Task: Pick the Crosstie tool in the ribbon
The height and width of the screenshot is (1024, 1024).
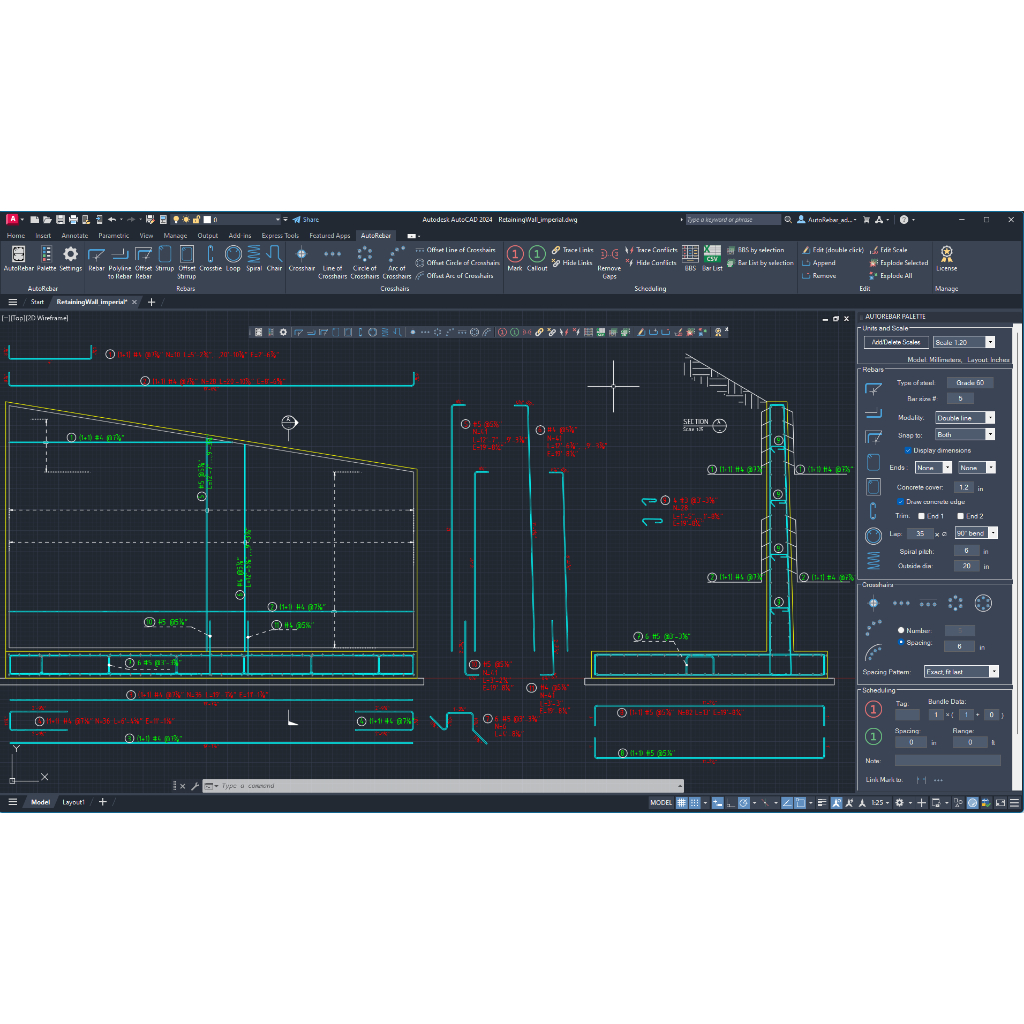Action: click(x=210, y=258)
